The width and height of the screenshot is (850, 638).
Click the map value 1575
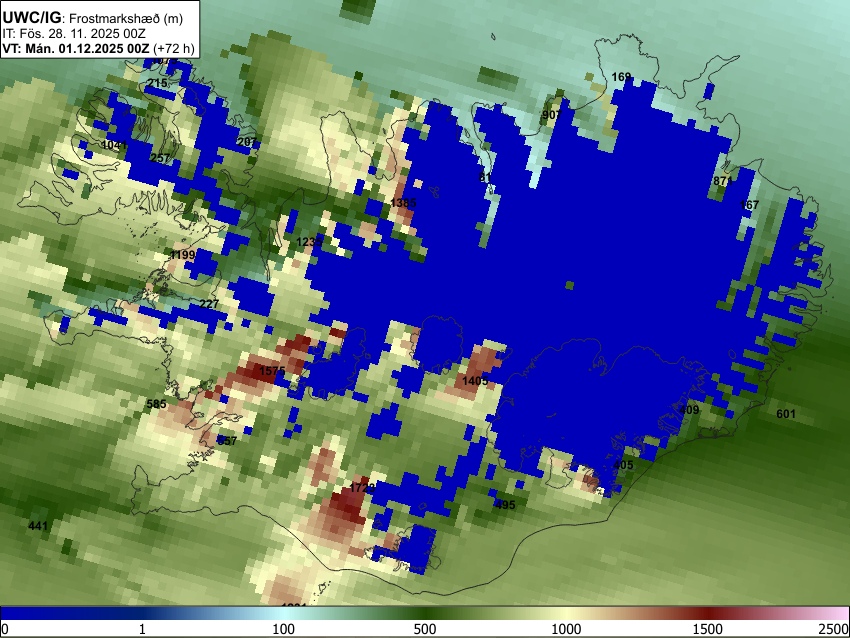pos(272,371)
